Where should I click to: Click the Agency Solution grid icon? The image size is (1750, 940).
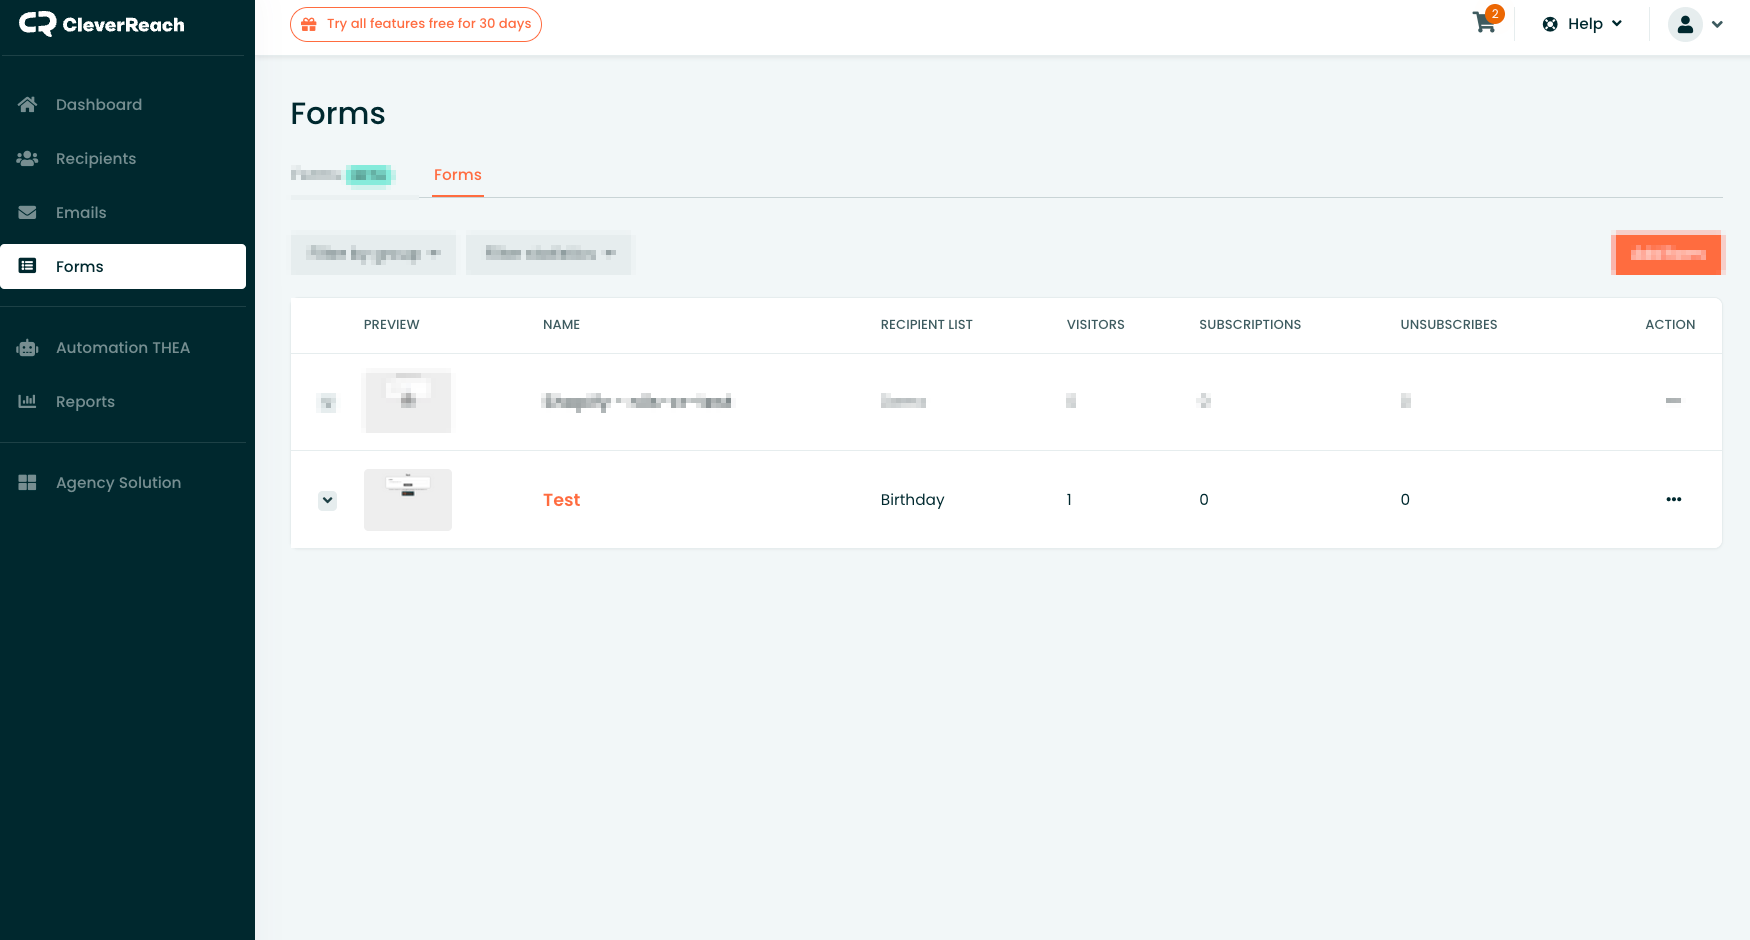pos(28,483)
